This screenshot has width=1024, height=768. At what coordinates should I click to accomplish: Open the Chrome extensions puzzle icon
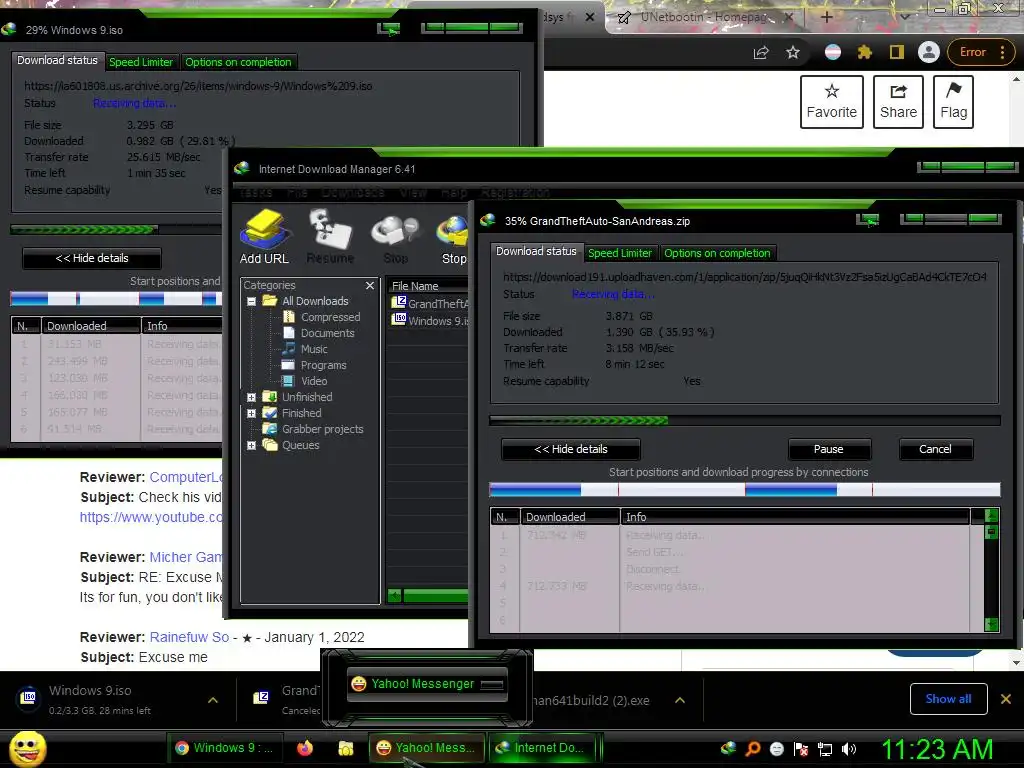pos(865,52)
